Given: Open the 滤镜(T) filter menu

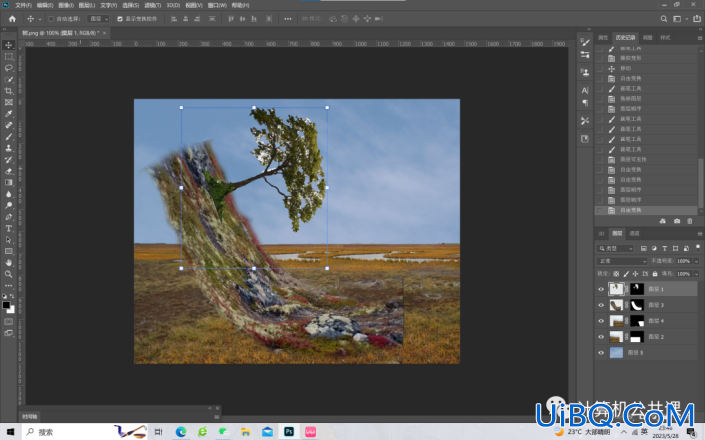Looking at the screenshot, I should [x=153, y=5].
